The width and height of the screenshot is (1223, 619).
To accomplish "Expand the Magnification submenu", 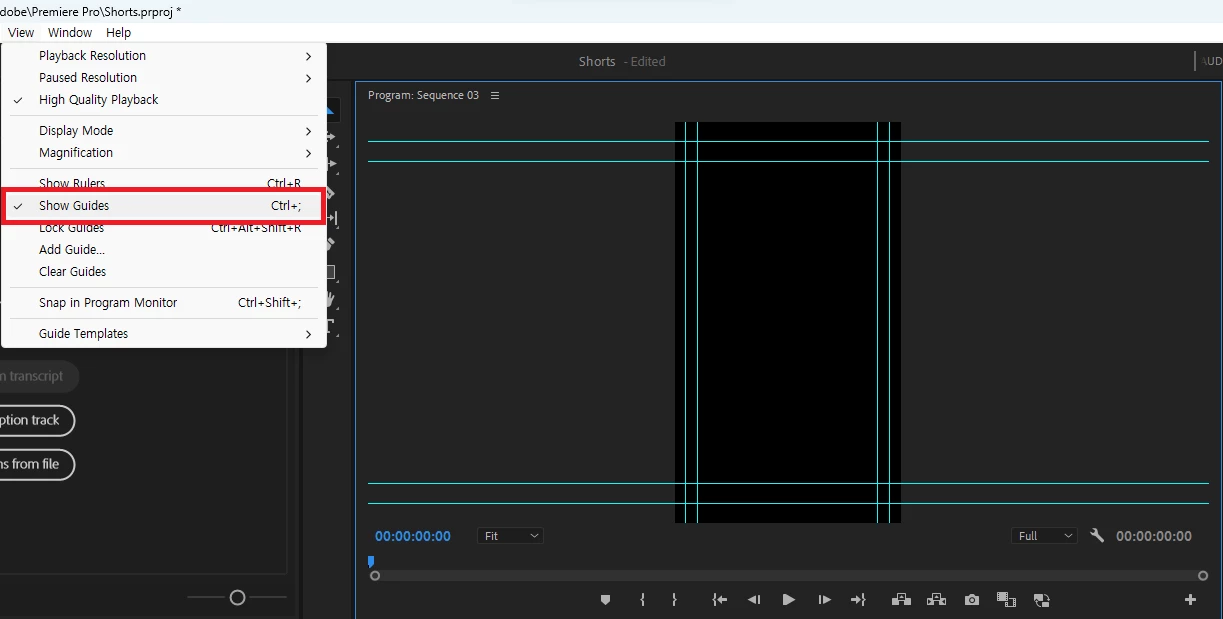I will (164, 153).
